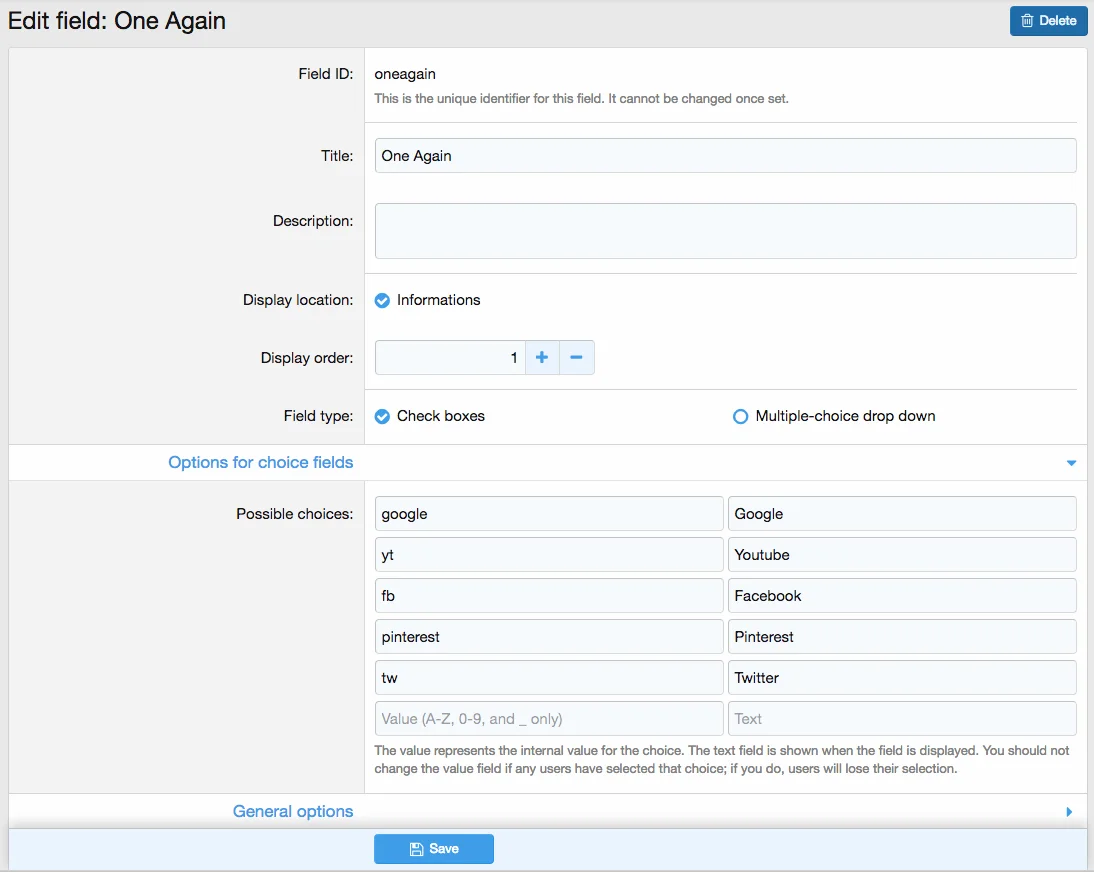Expand General options arrow icon
This screenshot has width=1094, height=872.
tap(1070, 812)
